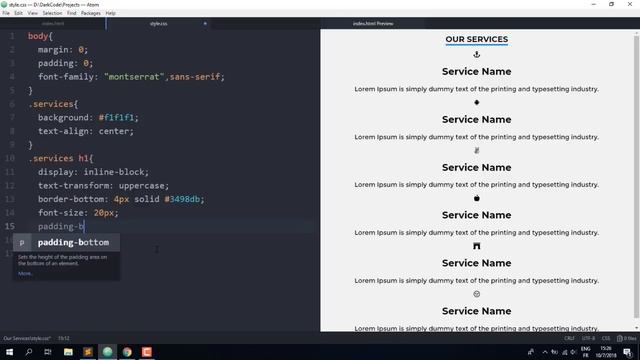The height and width of the screenshot is (360, 640).
Task: Open the Windows notification center
Action: tap(627, 352)
